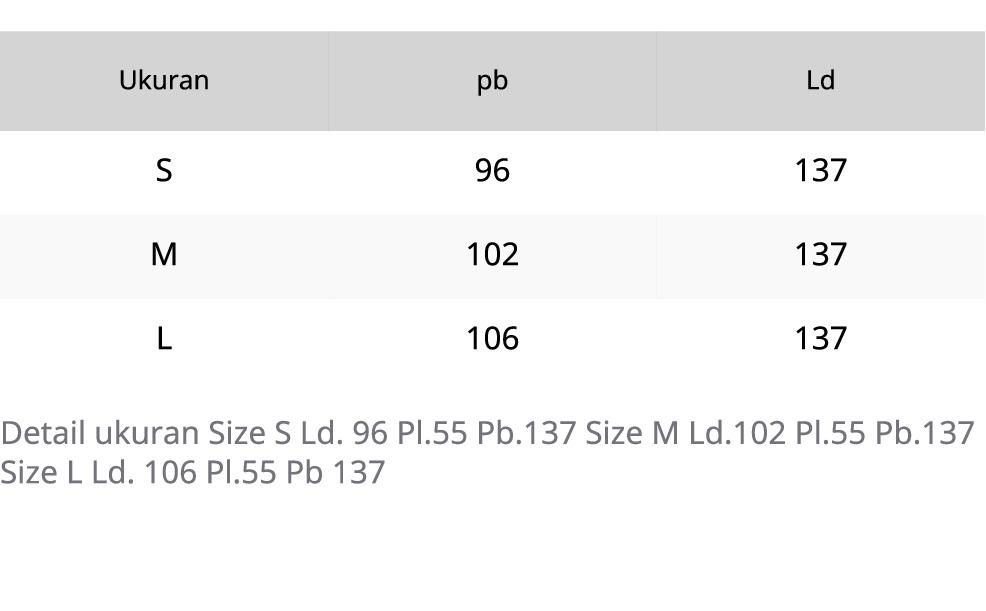This screenshot has height=611, width=986.
Task: Click the Ukuran column header
Action: pyautogui.click(x=164, y=81)
